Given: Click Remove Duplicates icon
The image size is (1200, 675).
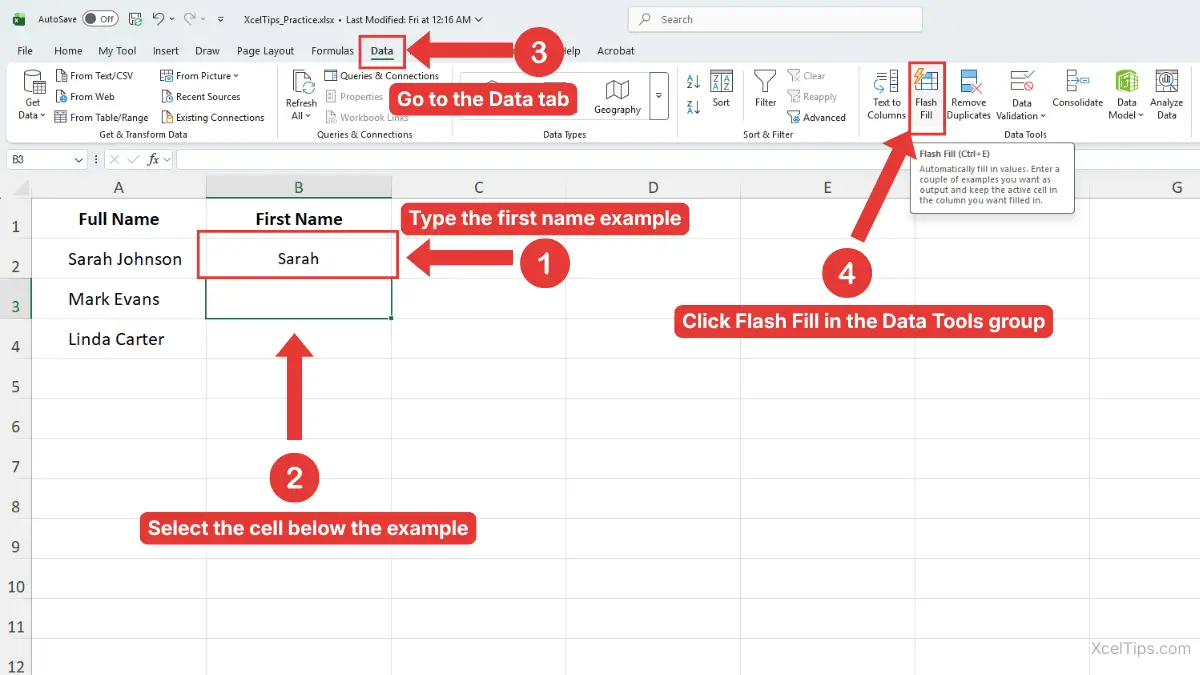Looking at the screenshot, I should [968, 96].
